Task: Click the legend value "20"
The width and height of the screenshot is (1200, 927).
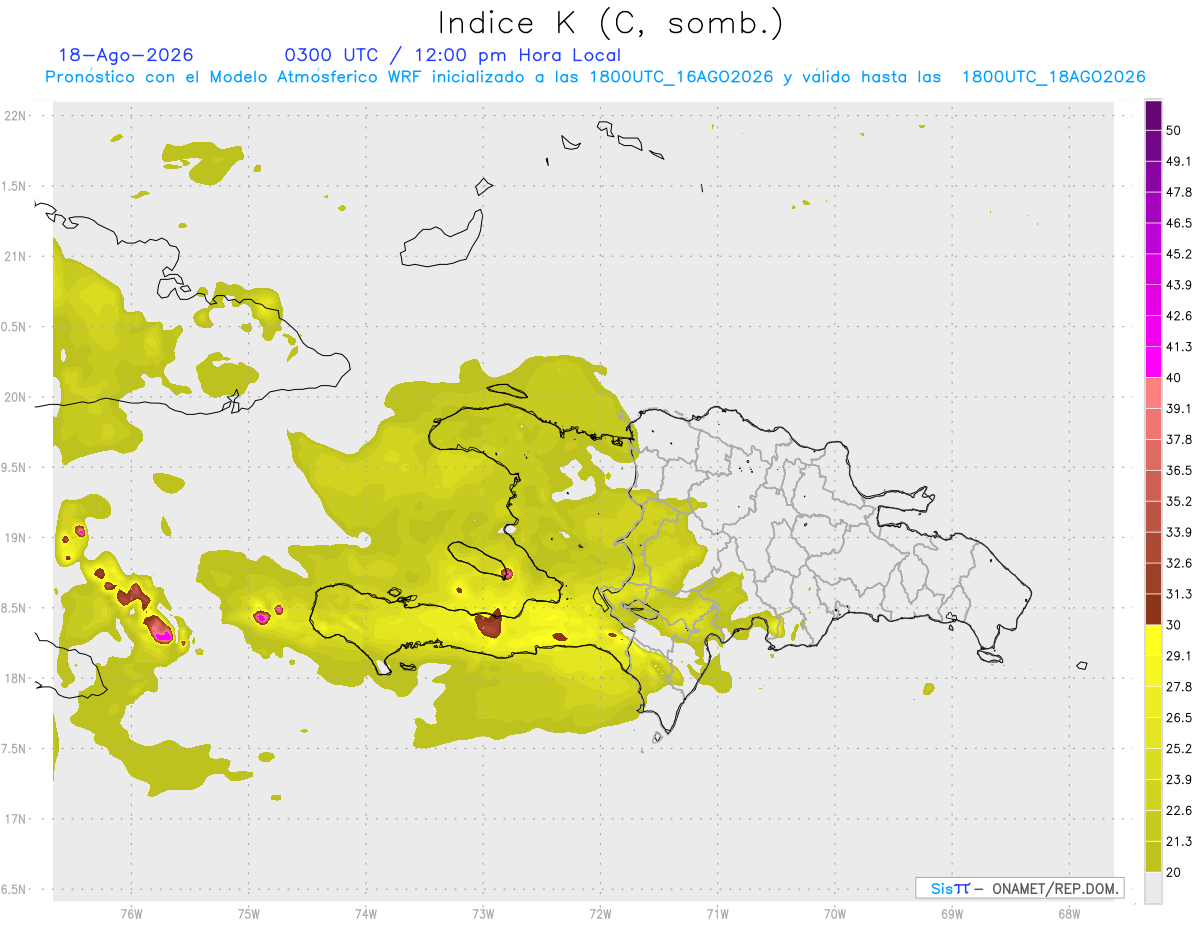Action: (x=1173, y=873)
